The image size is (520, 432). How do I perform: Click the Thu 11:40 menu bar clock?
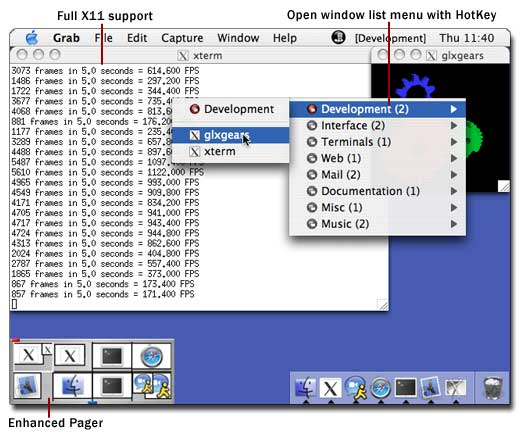pyautogui.click(x=467, y=38)
